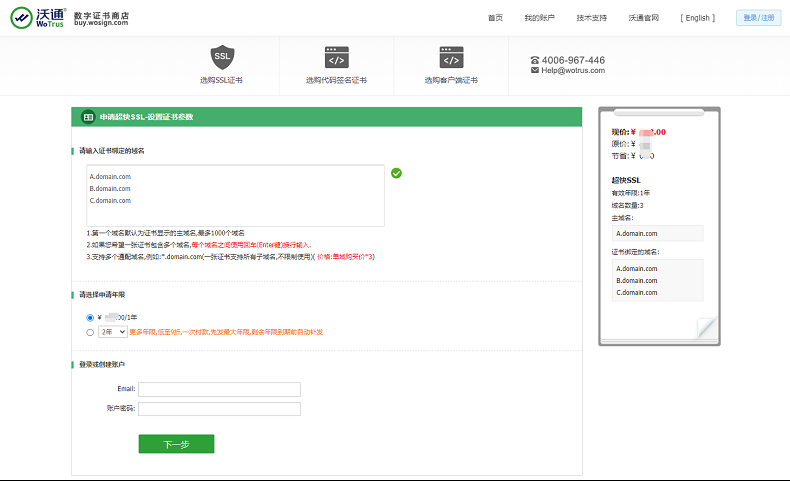Click the envelope icon beside Help@wotrus.com

[535, 71]
